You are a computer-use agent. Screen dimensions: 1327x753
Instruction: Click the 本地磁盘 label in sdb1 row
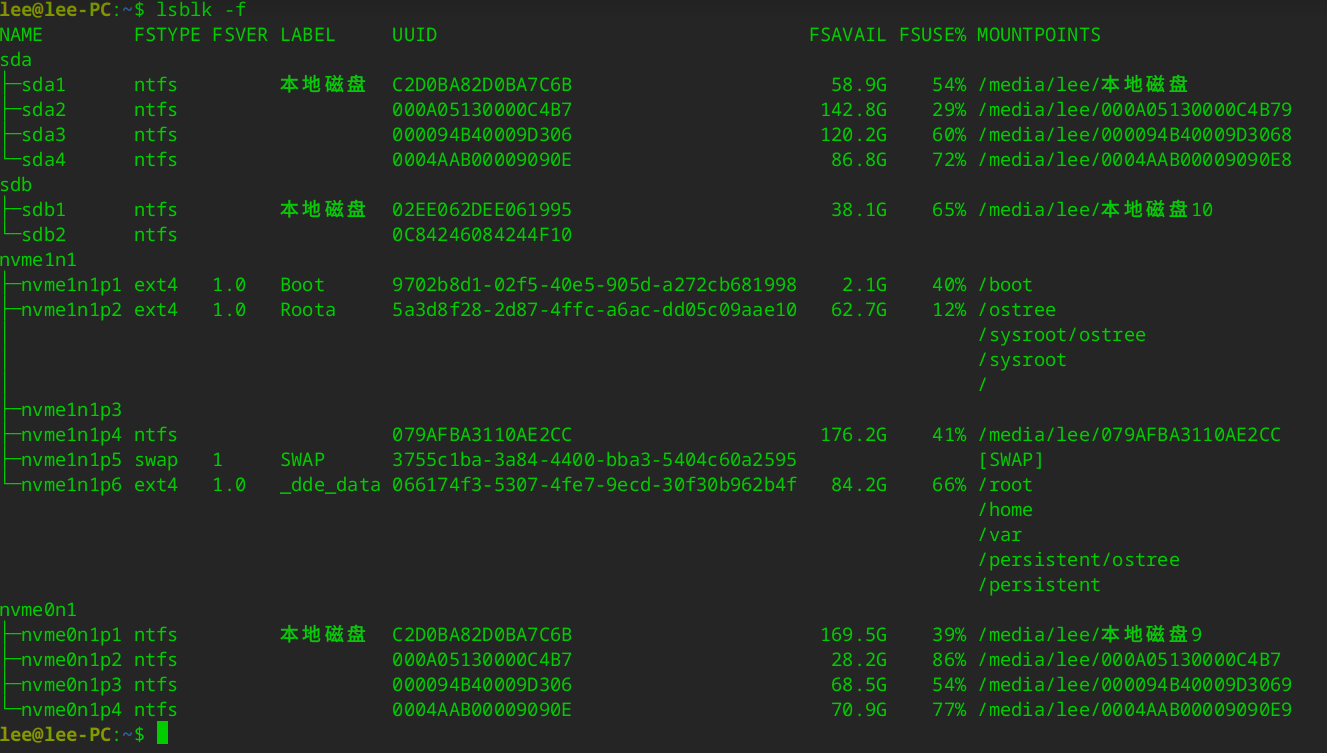[323, 210]
